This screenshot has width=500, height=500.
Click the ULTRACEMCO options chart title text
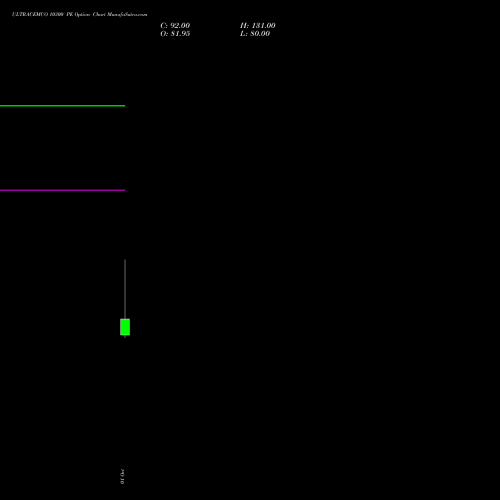point(79,15)
